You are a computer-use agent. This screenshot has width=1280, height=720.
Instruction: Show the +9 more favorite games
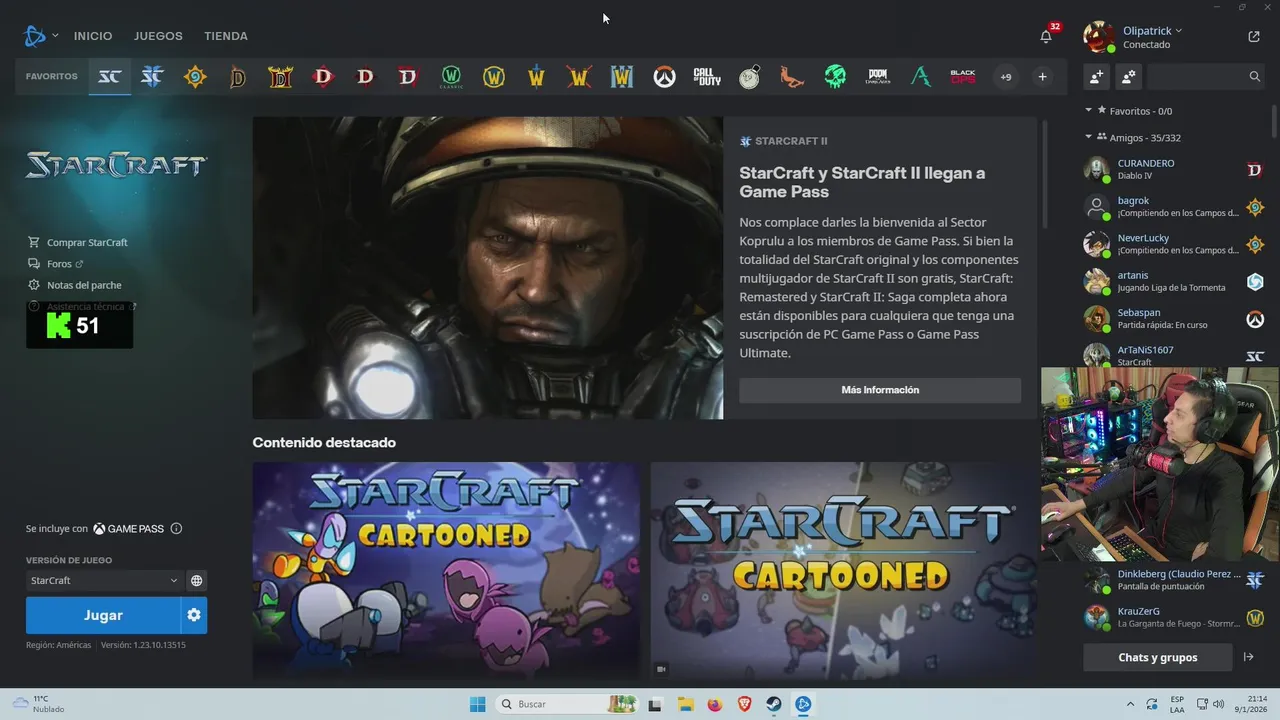1006,77
